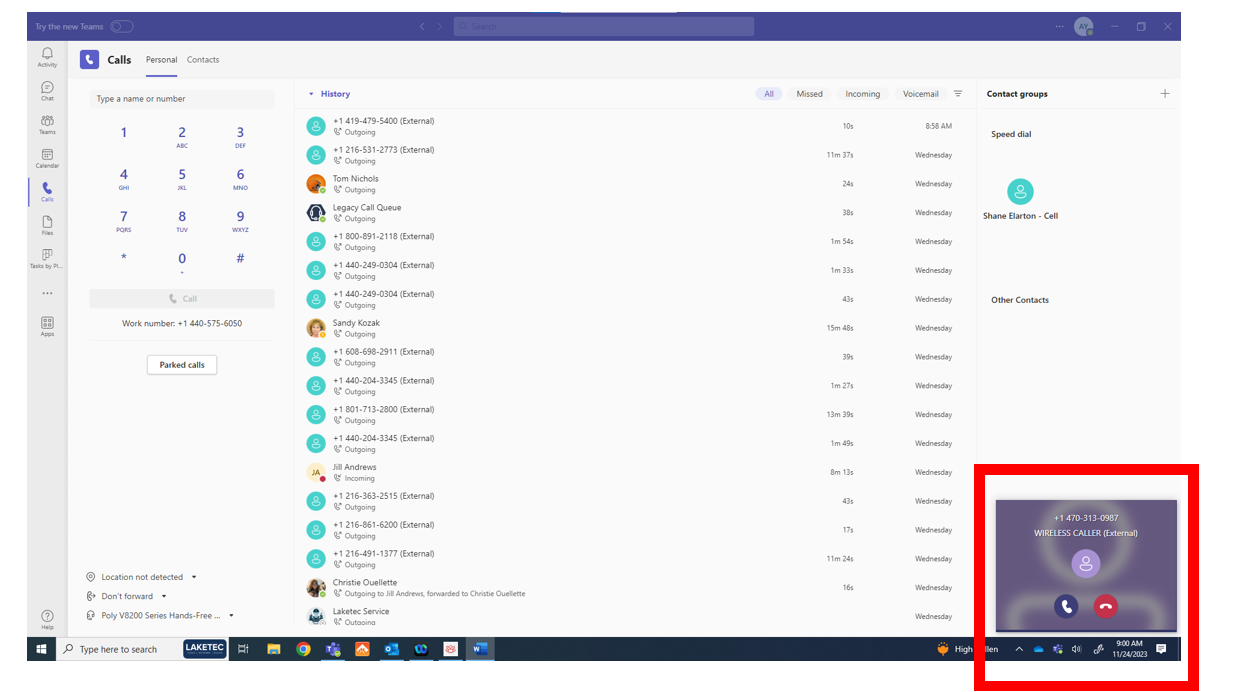Screen dimensions: 1237x692
Task: Select the Calls icon in the sidebar
Action: pos(47,192)
